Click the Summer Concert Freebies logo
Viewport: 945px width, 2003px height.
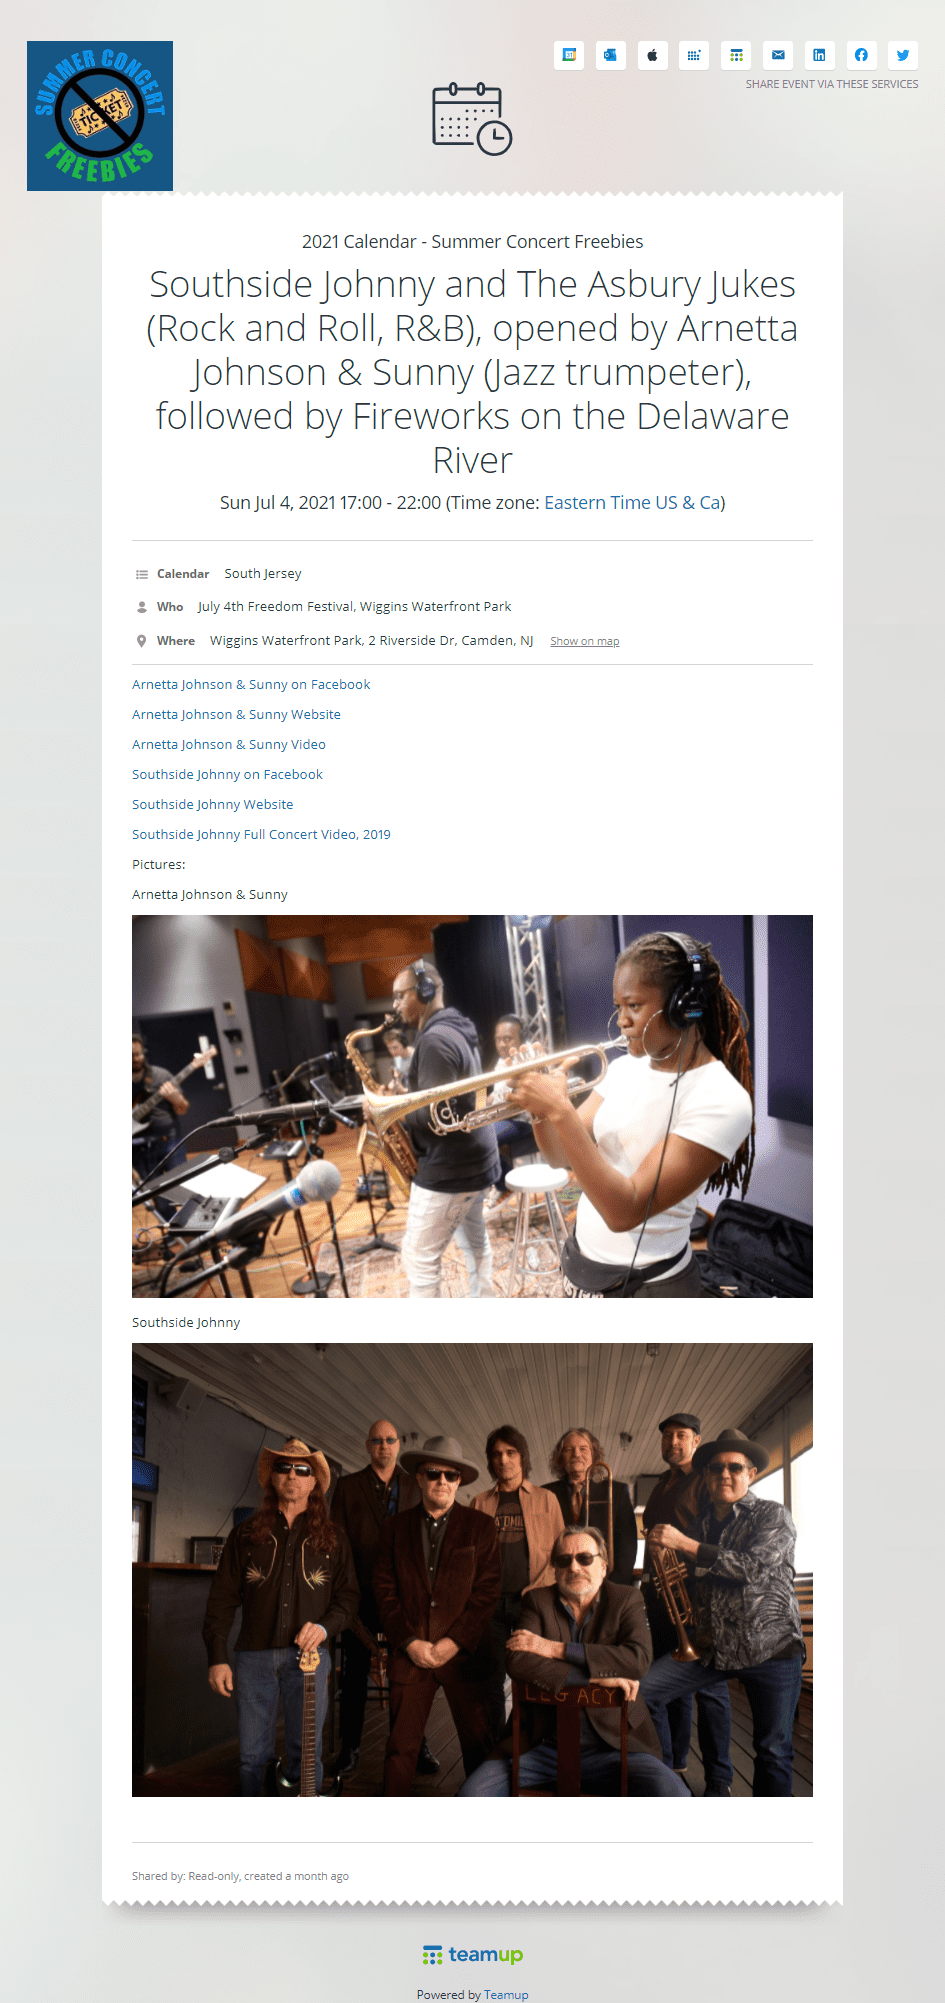click(100, 116)
